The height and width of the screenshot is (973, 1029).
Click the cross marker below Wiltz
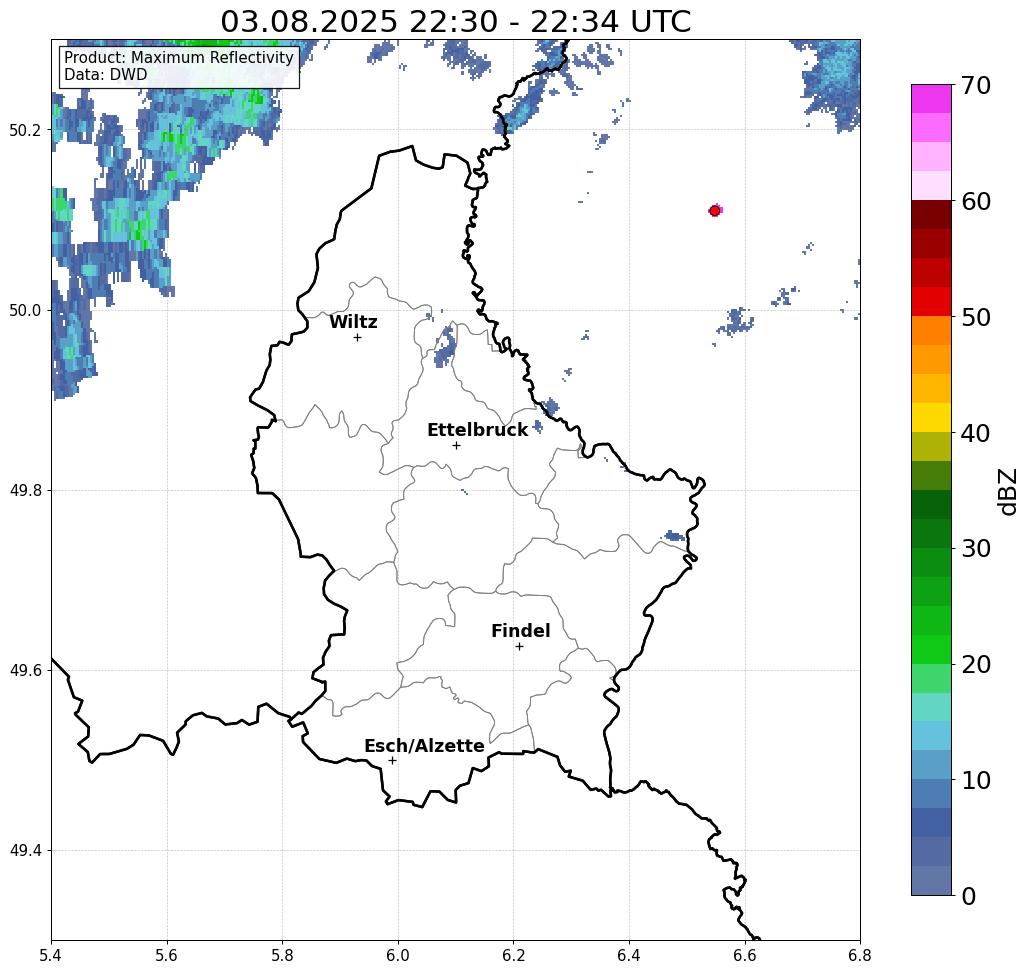point(357,337)
